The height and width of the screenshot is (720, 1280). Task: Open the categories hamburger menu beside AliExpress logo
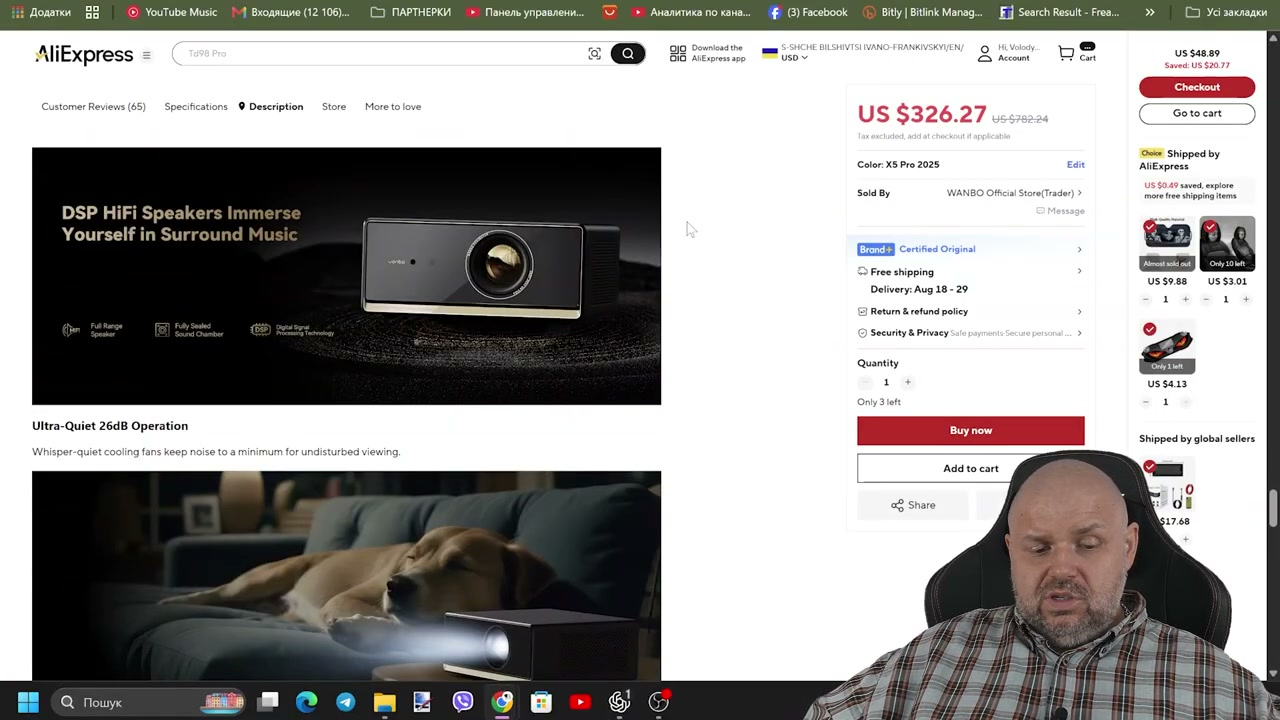click(146, 55)
